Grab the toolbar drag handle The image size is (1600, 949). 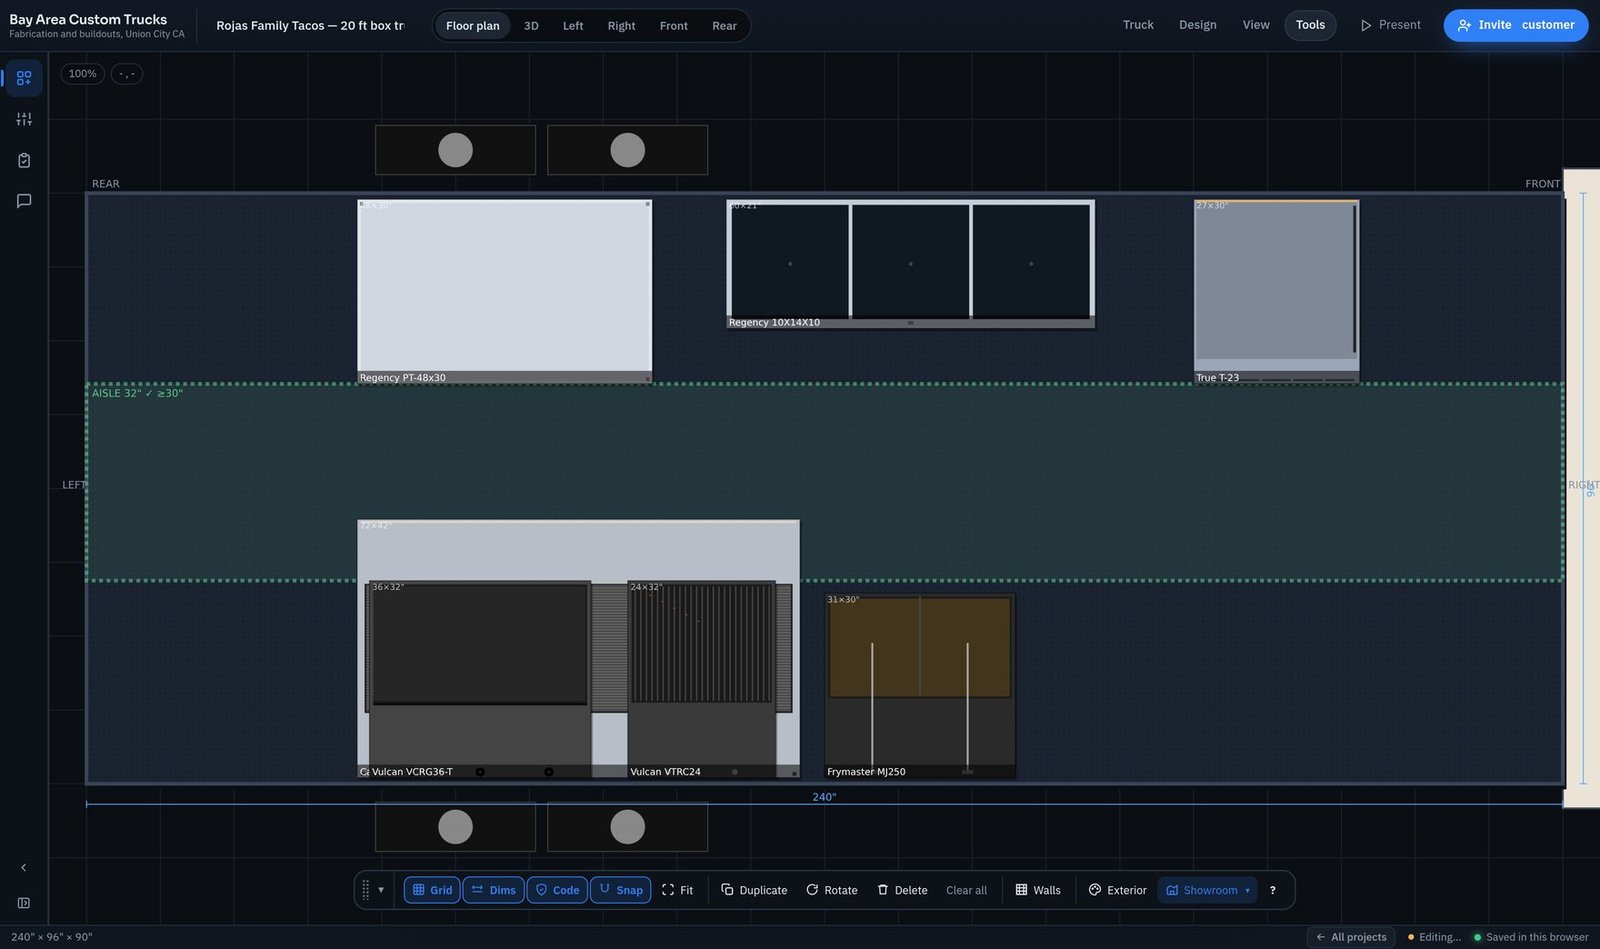pyautogui.click(x=365, y=890)
